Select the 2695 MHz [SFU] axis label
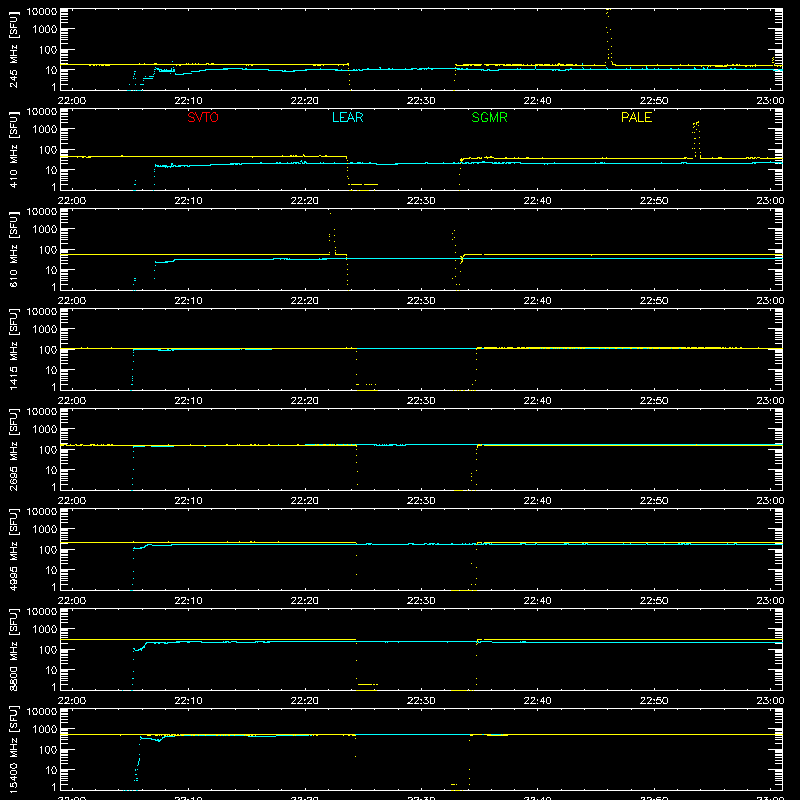This screenshot has height=800, width=800. coord(13,449)
